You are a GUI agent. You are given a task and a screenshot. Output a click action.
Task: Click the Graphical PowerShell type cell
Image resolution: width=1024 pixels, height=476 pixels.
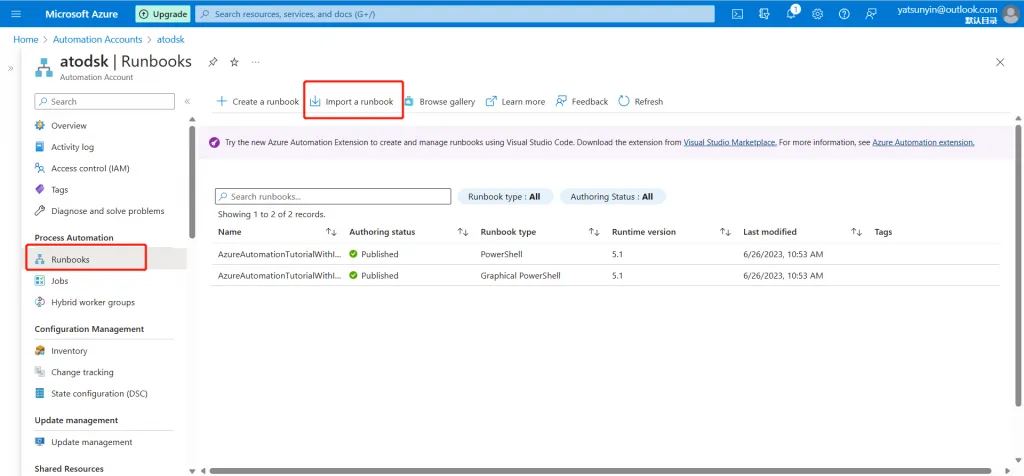coord(520,276)
